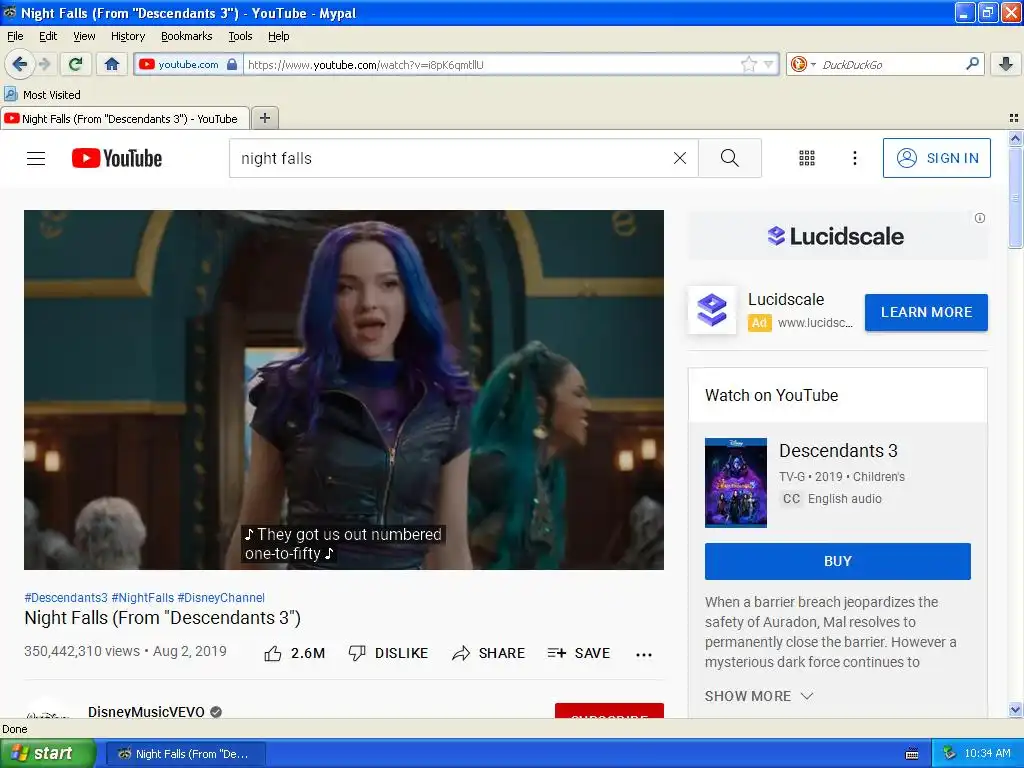Click the YouTube search magnifier button
The image size is (1024, 768).
click(x=729, y=158)
